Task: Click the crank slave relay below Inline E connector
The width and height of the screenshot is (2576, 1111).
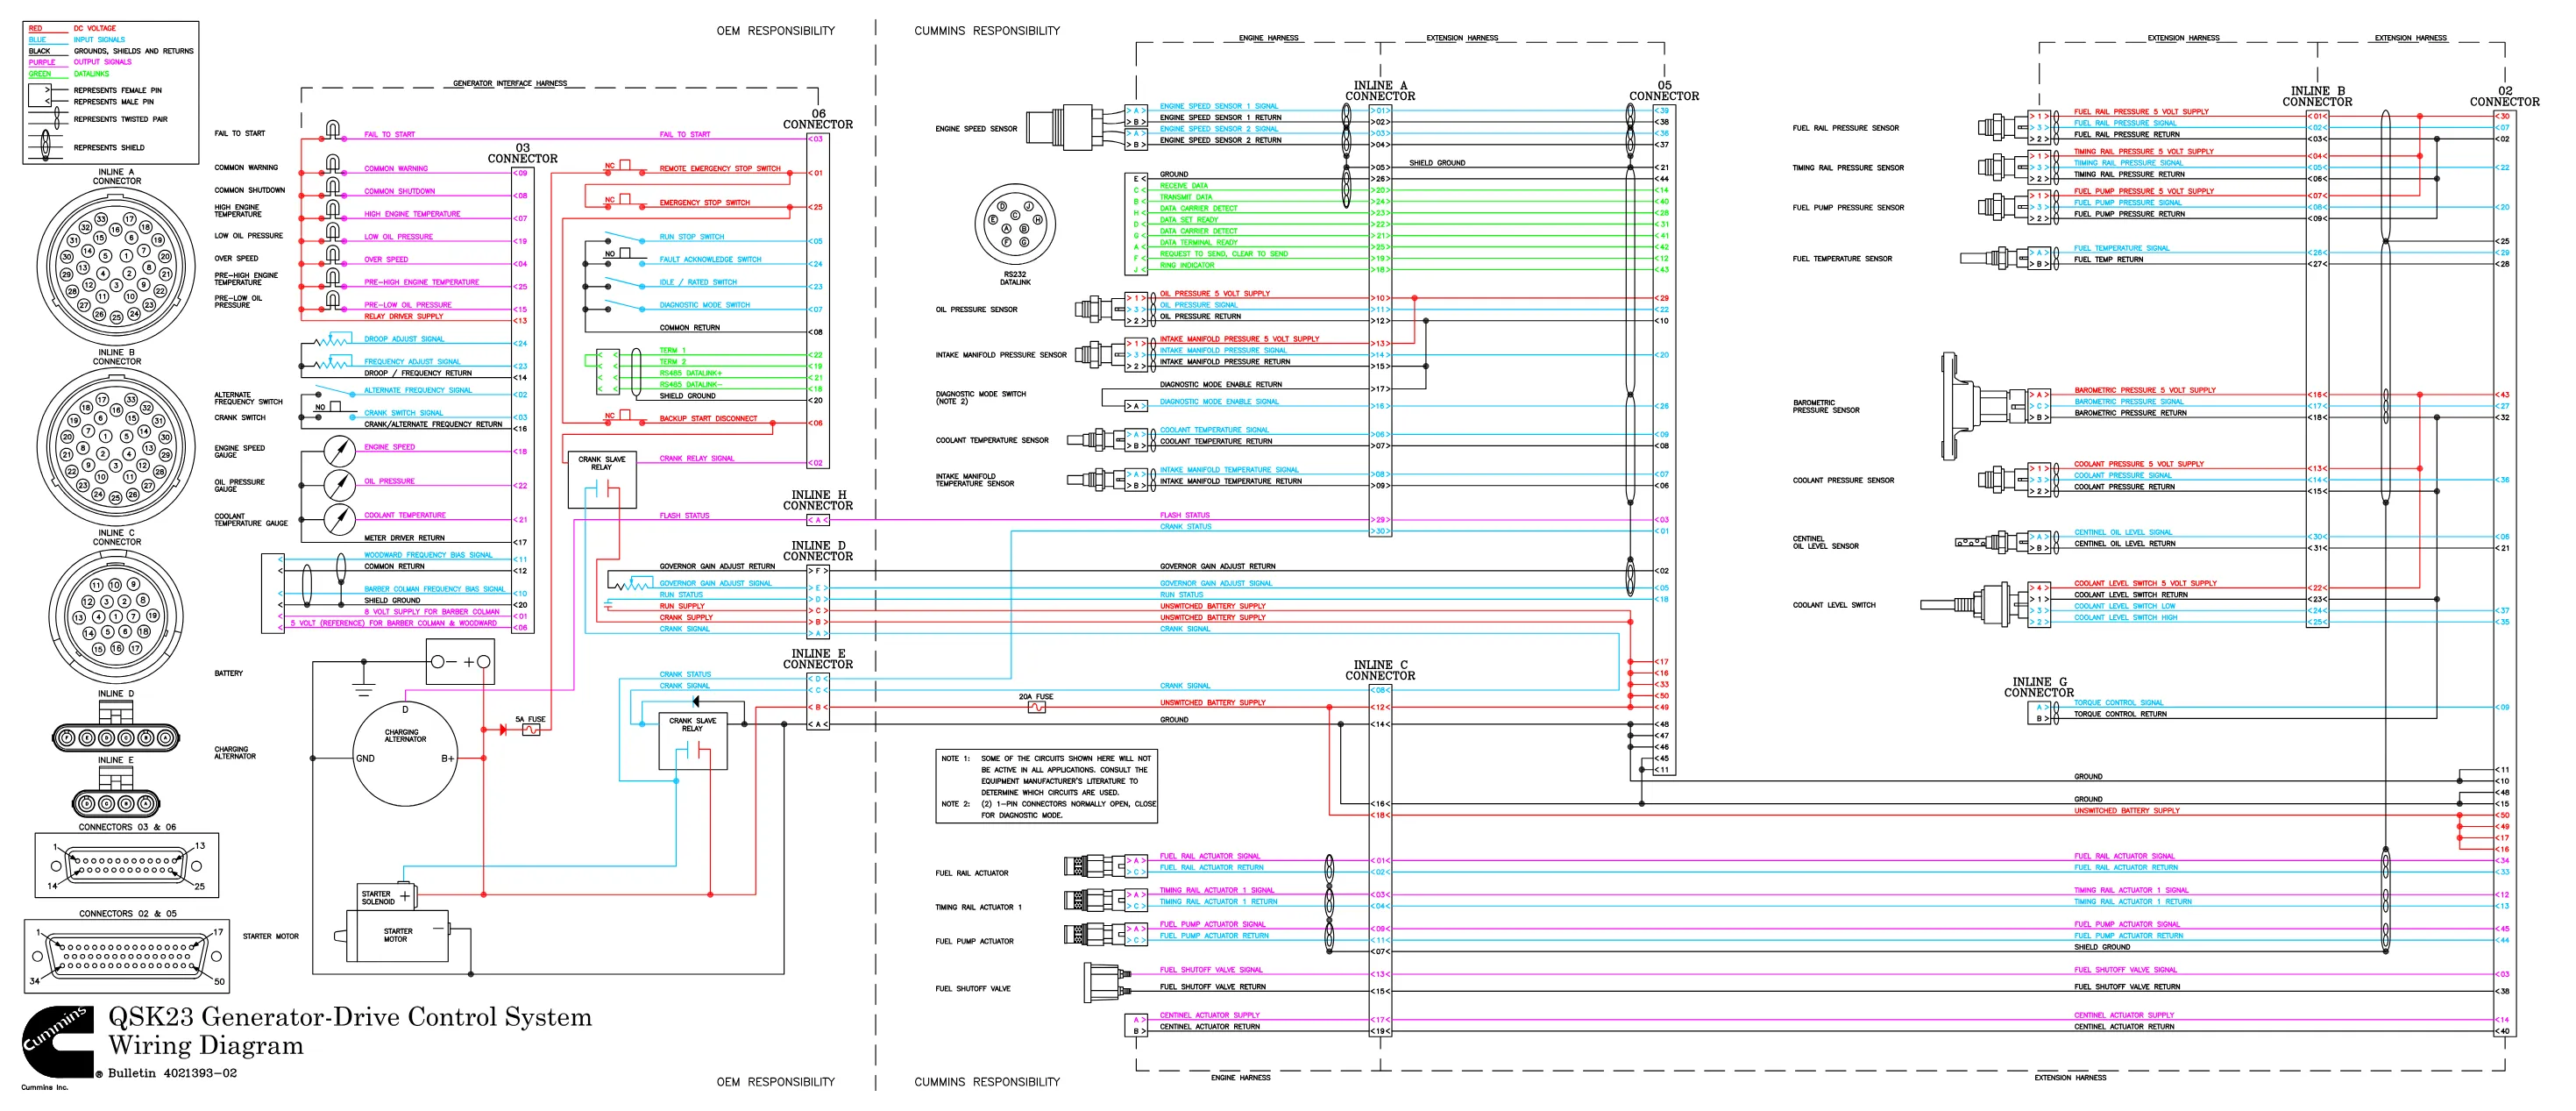Action: coord(692,740)
